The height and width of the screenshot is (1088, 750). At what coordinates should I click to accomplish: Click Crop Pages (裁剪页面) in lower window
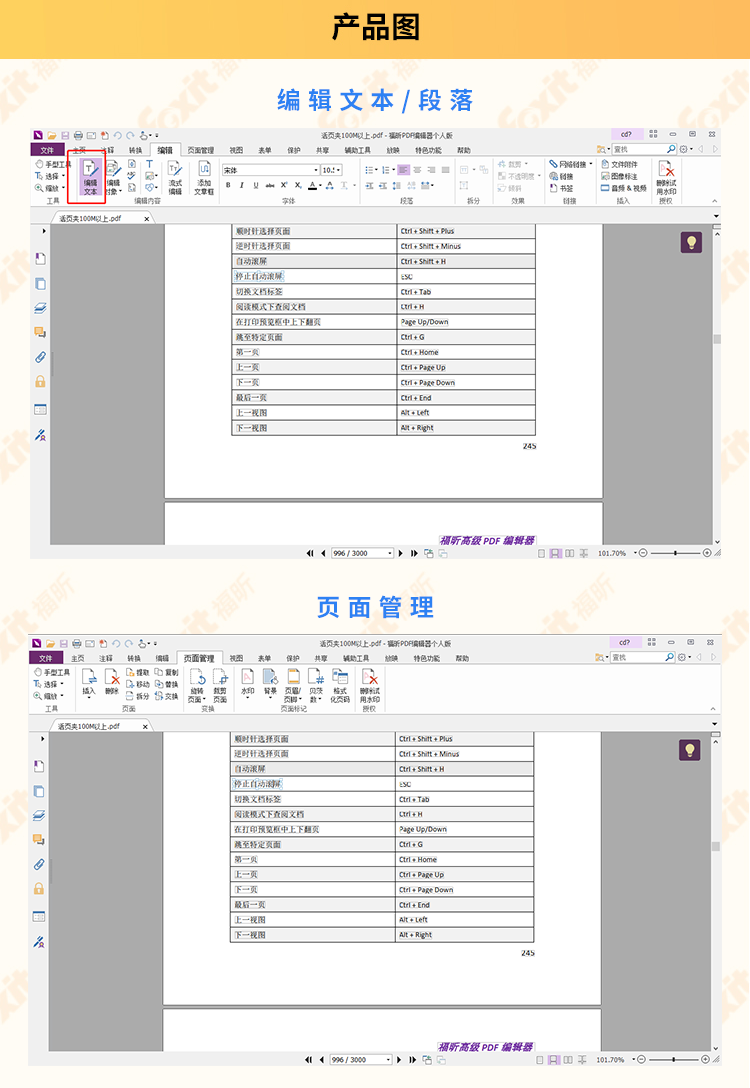pyautogui.click(x=220, y=686)
